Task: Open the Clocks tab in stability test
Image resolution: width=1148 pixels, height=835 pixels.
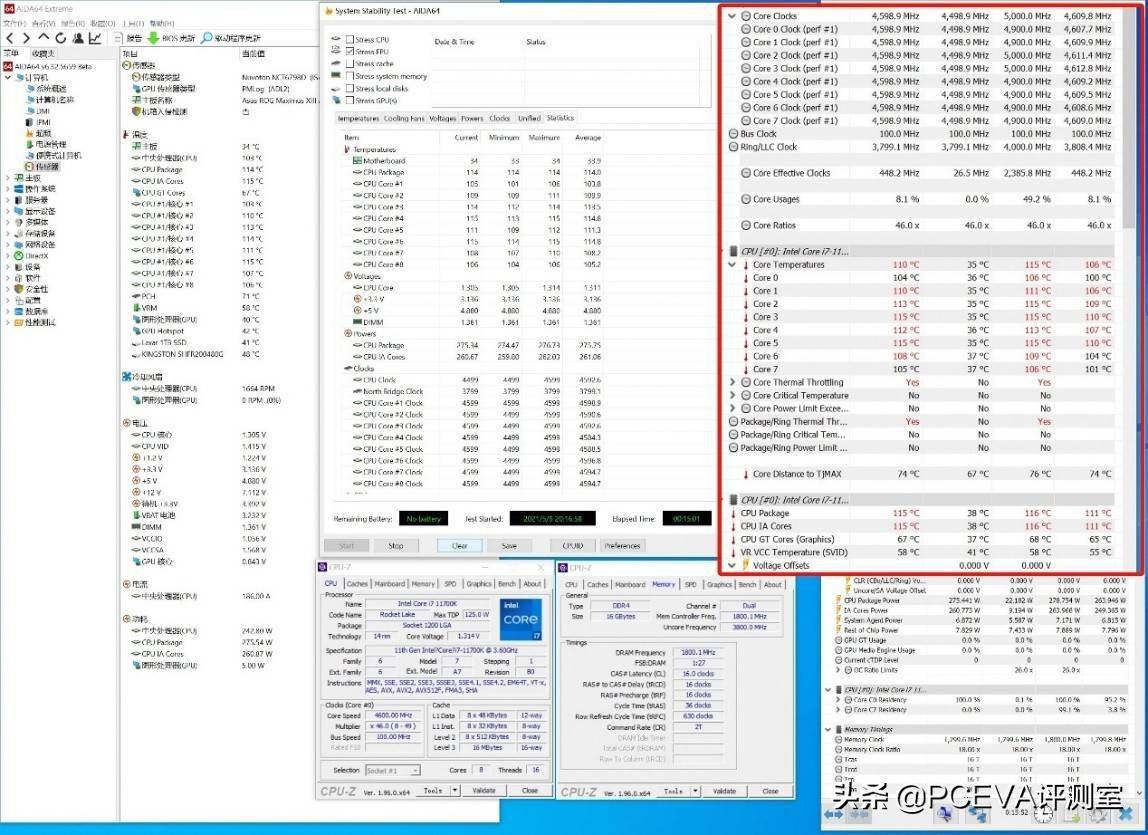Action: 500,118
